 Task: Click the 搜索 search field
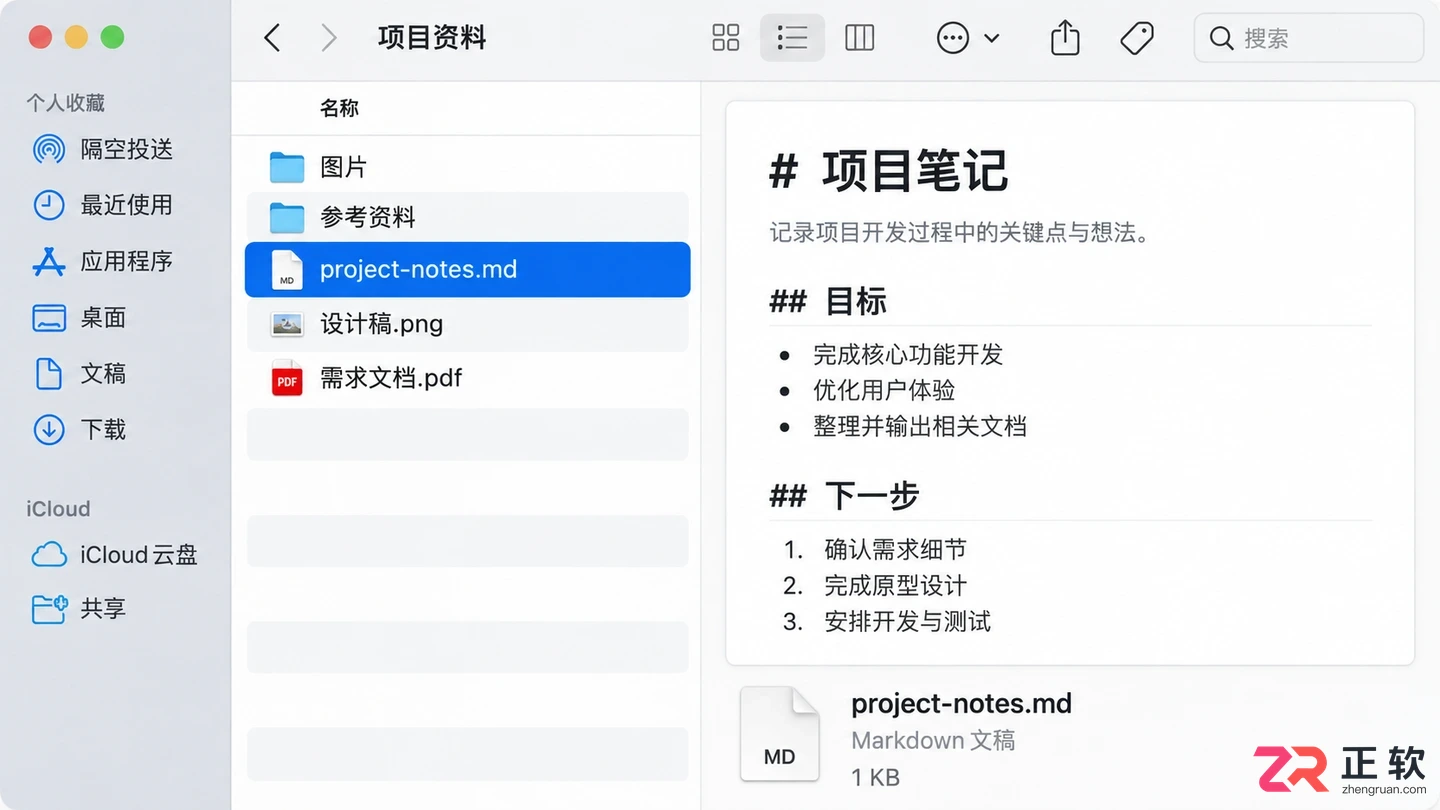point(1308,38)
